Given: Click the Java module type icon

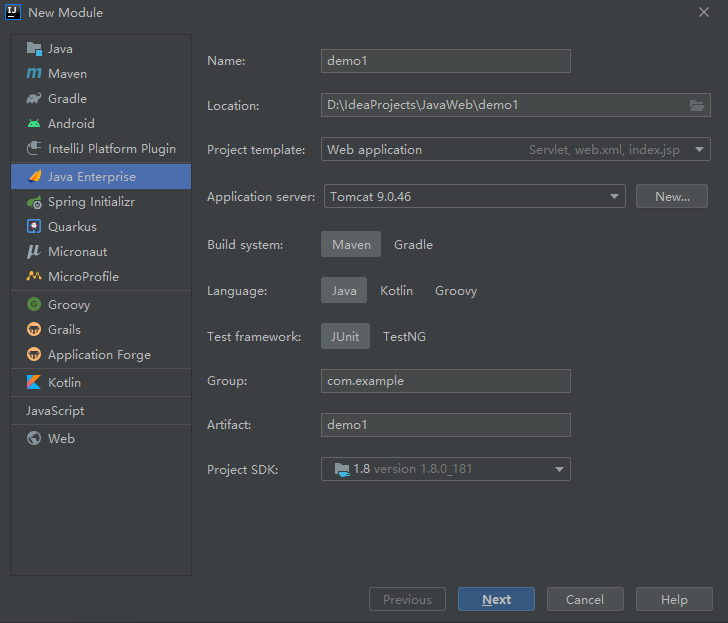Looking at the screenshot, I should (34, 49).
